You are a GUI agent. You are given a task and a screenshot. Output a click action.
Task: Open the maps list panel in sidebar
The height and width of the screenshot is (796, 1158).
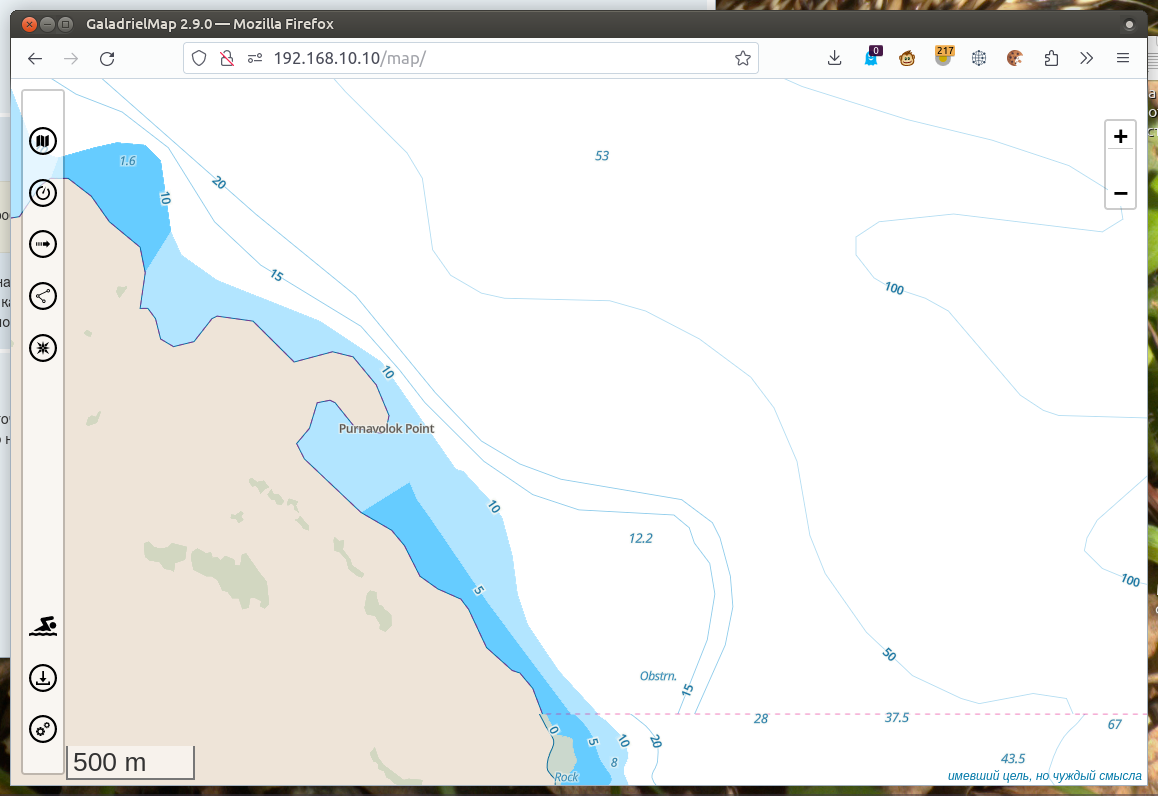pos(43,141)
